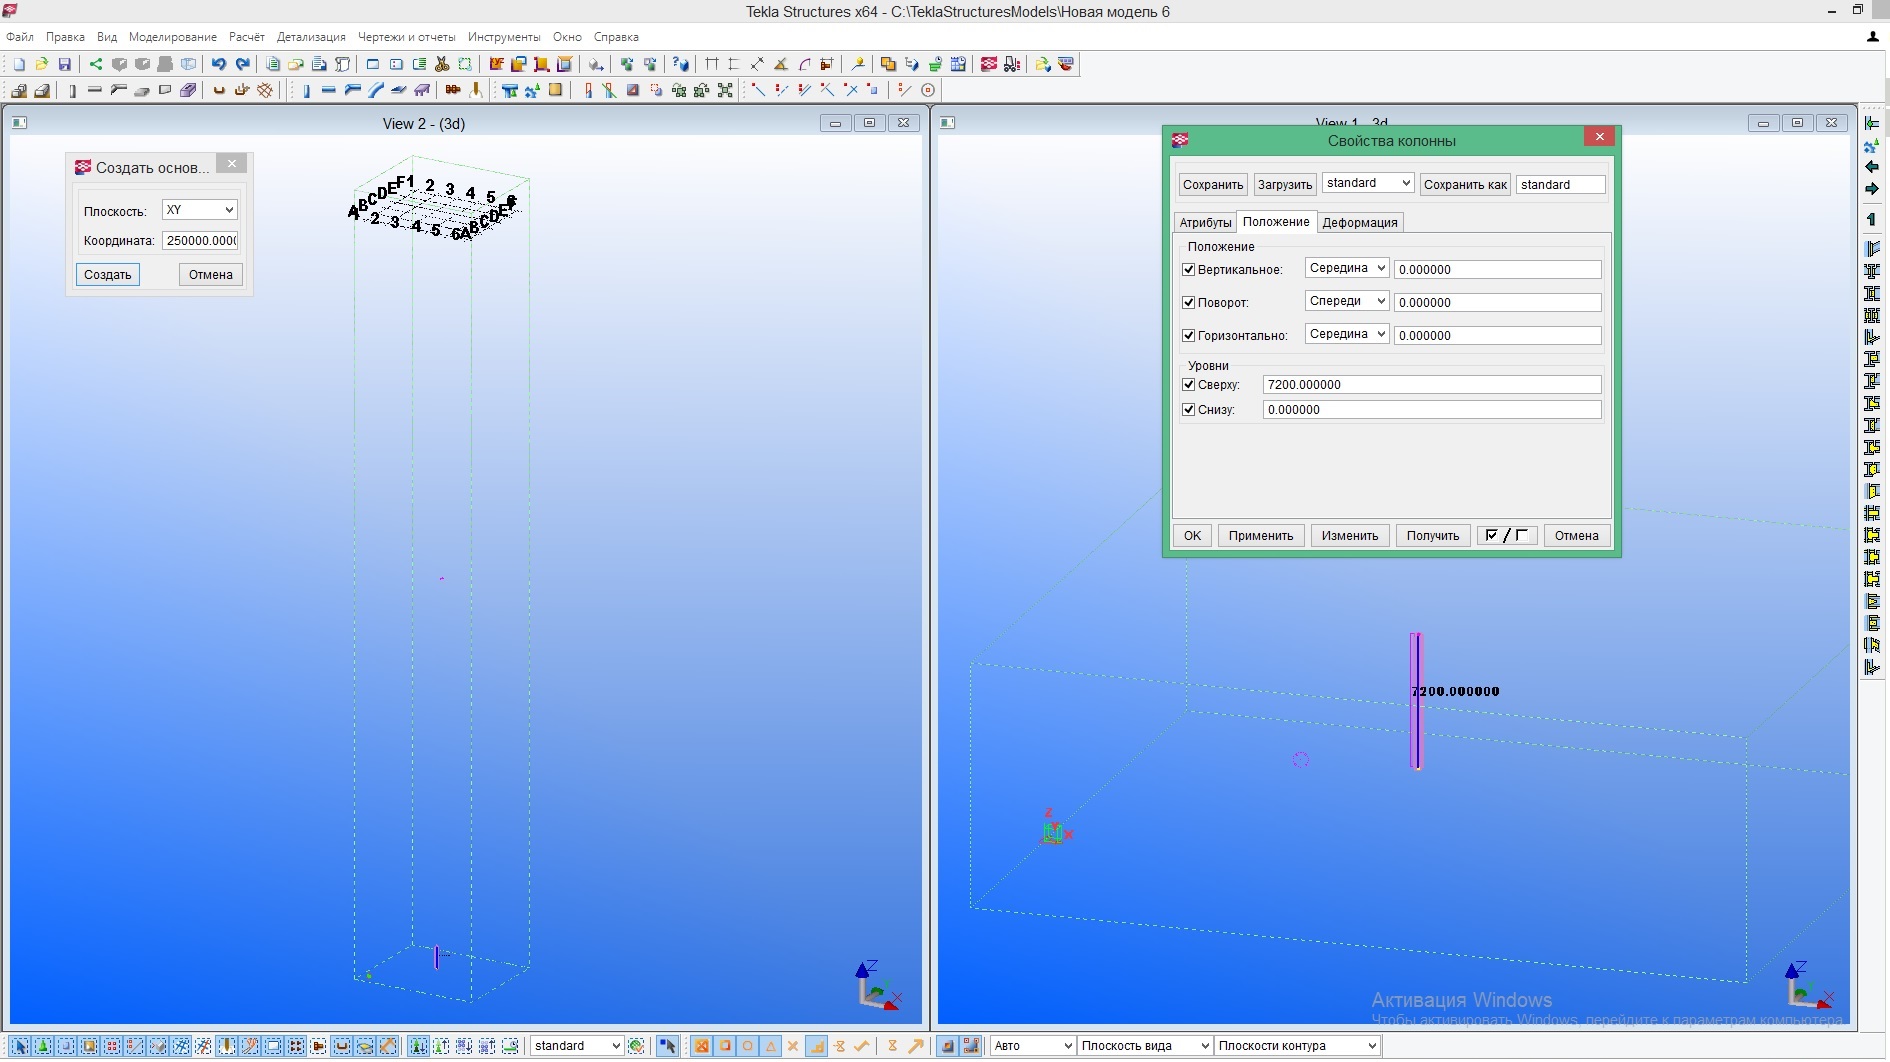This screenshot has width=1890, height=1062.
Task: Click the Redo arrow icon
Action: point(242,64)
